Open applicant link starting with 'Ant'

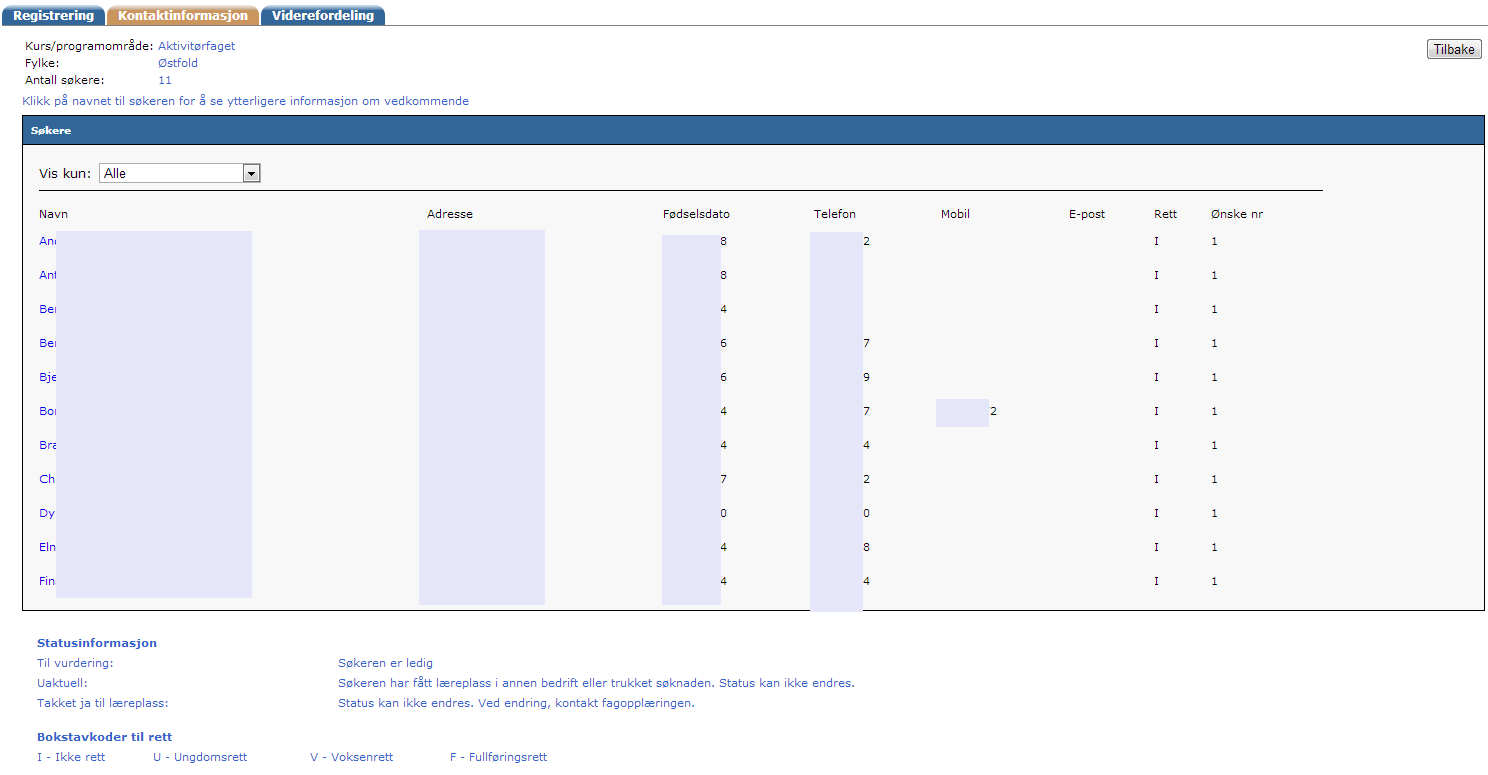(x=48, y=275)
